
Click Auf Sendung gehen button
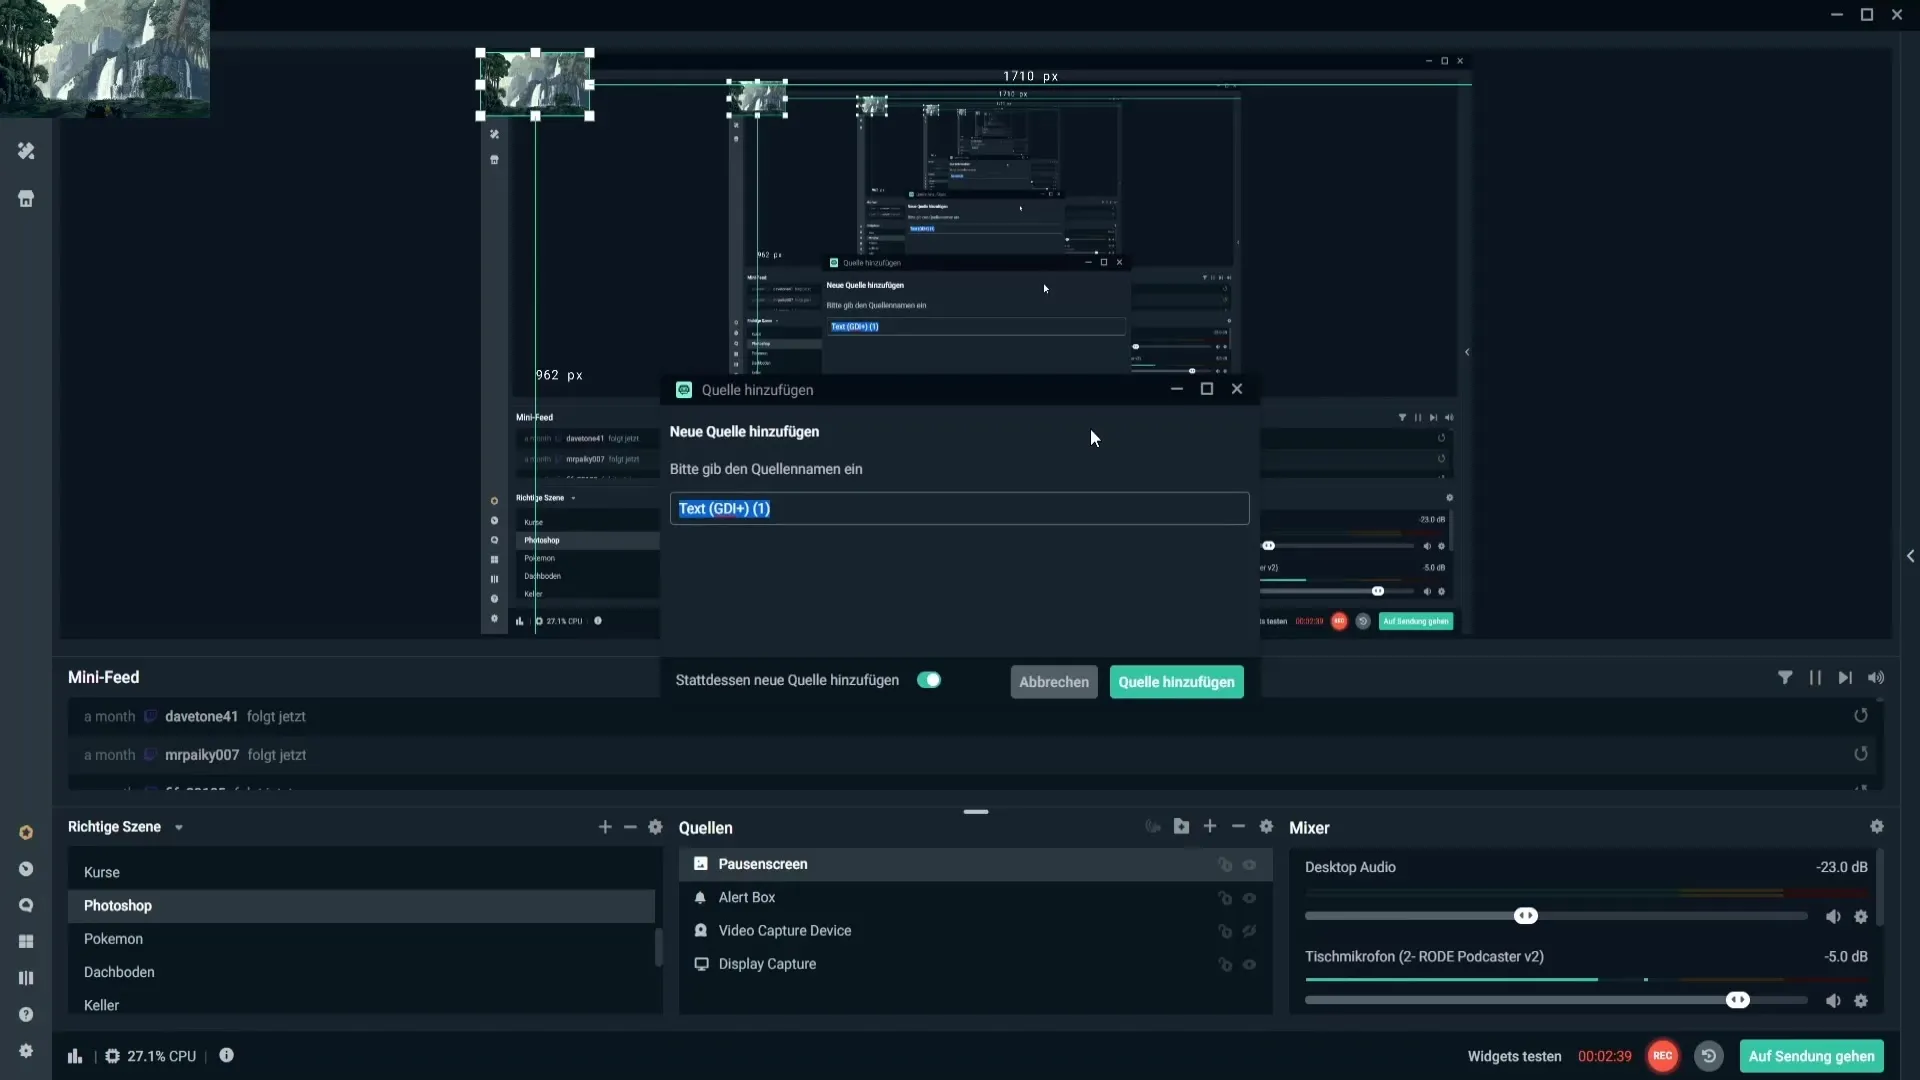click(1811, 1056)
